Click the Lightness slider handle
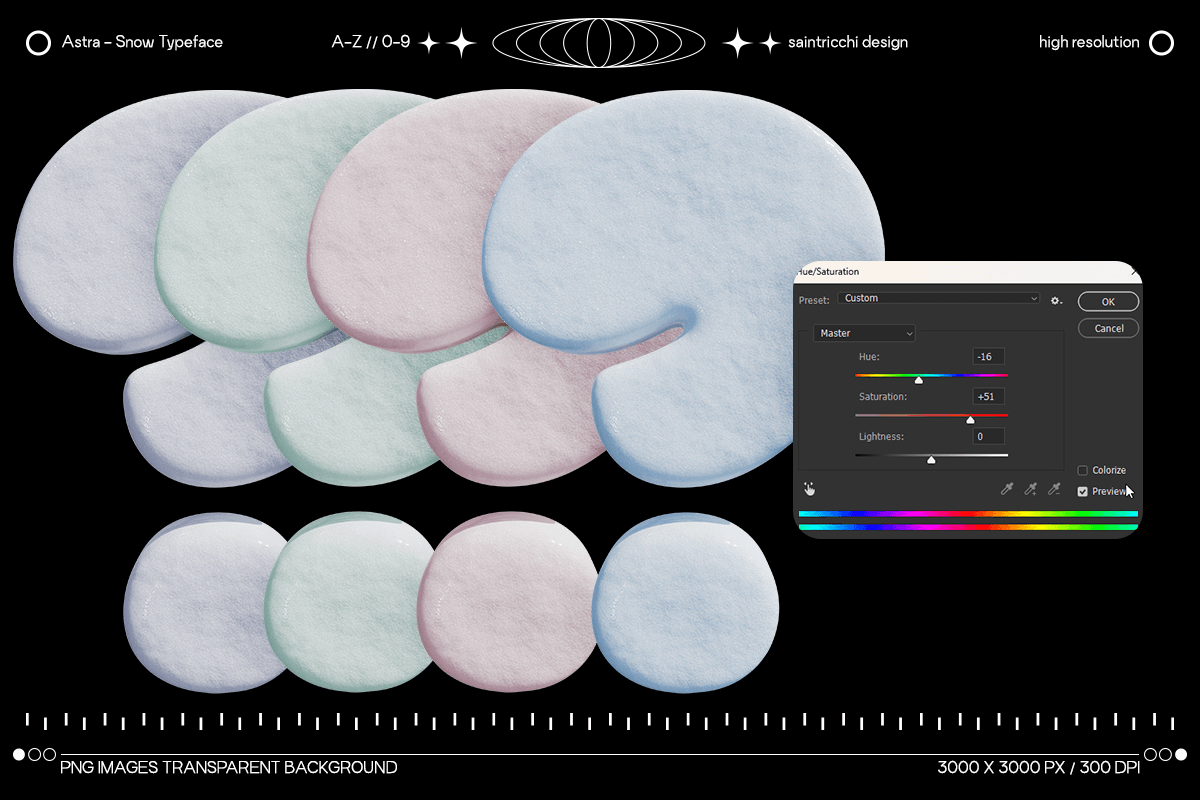Screen dimensions: 1200x800 point(931,460)
